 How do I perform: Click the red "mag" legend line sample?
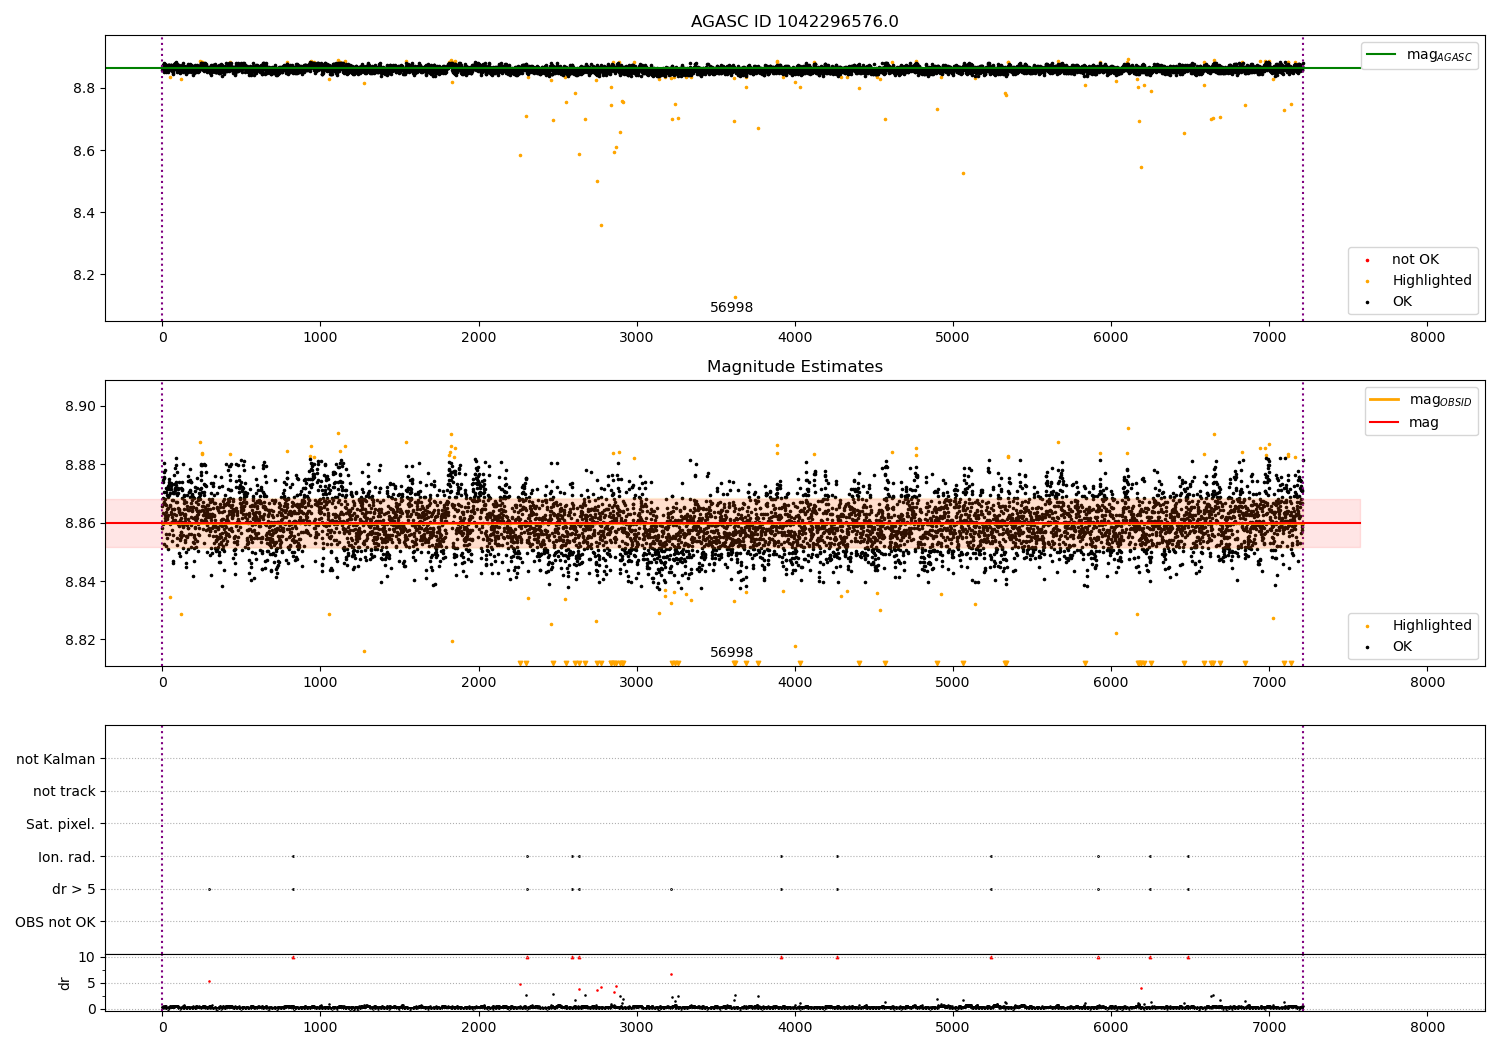coord(1386,422)
